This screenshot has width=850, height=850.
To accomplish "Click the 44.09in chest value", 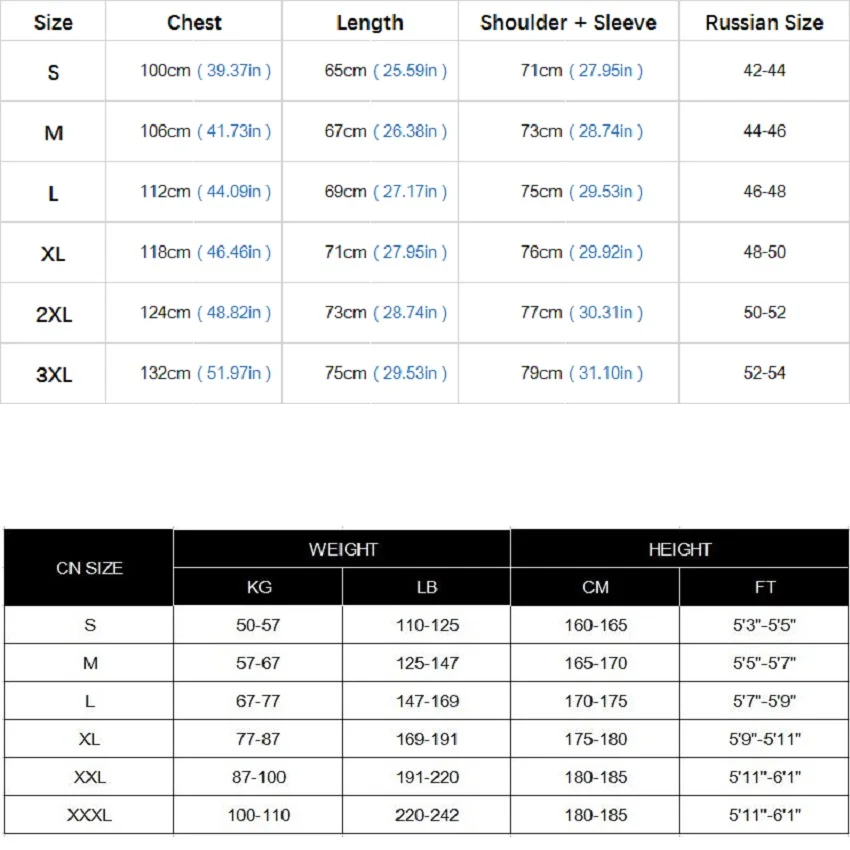I will [234, 192].
